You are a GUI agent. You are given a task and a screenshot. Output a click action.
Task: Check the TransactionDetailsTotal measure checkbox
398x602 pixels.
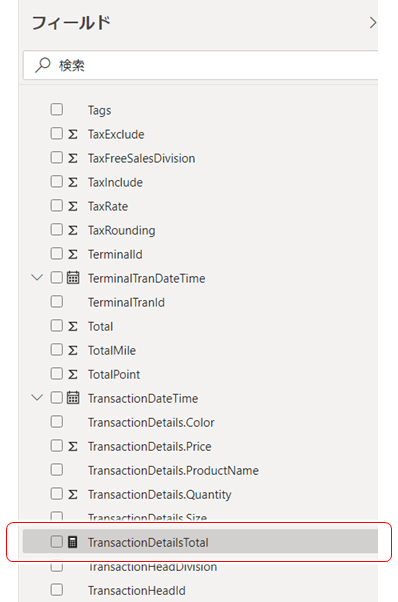coord(57,542)
